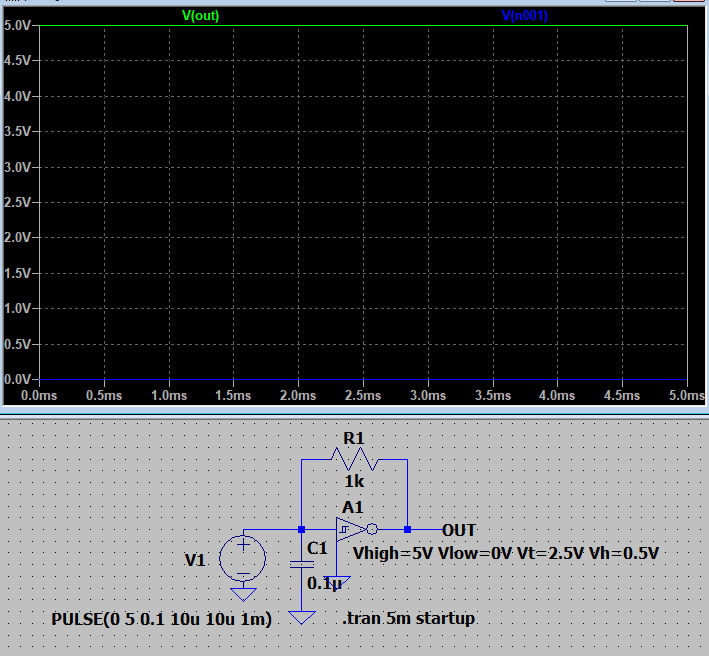Click the 0.1µ capacitor value text
Viewport: 709px width, 656px height.
click(324, 583)
